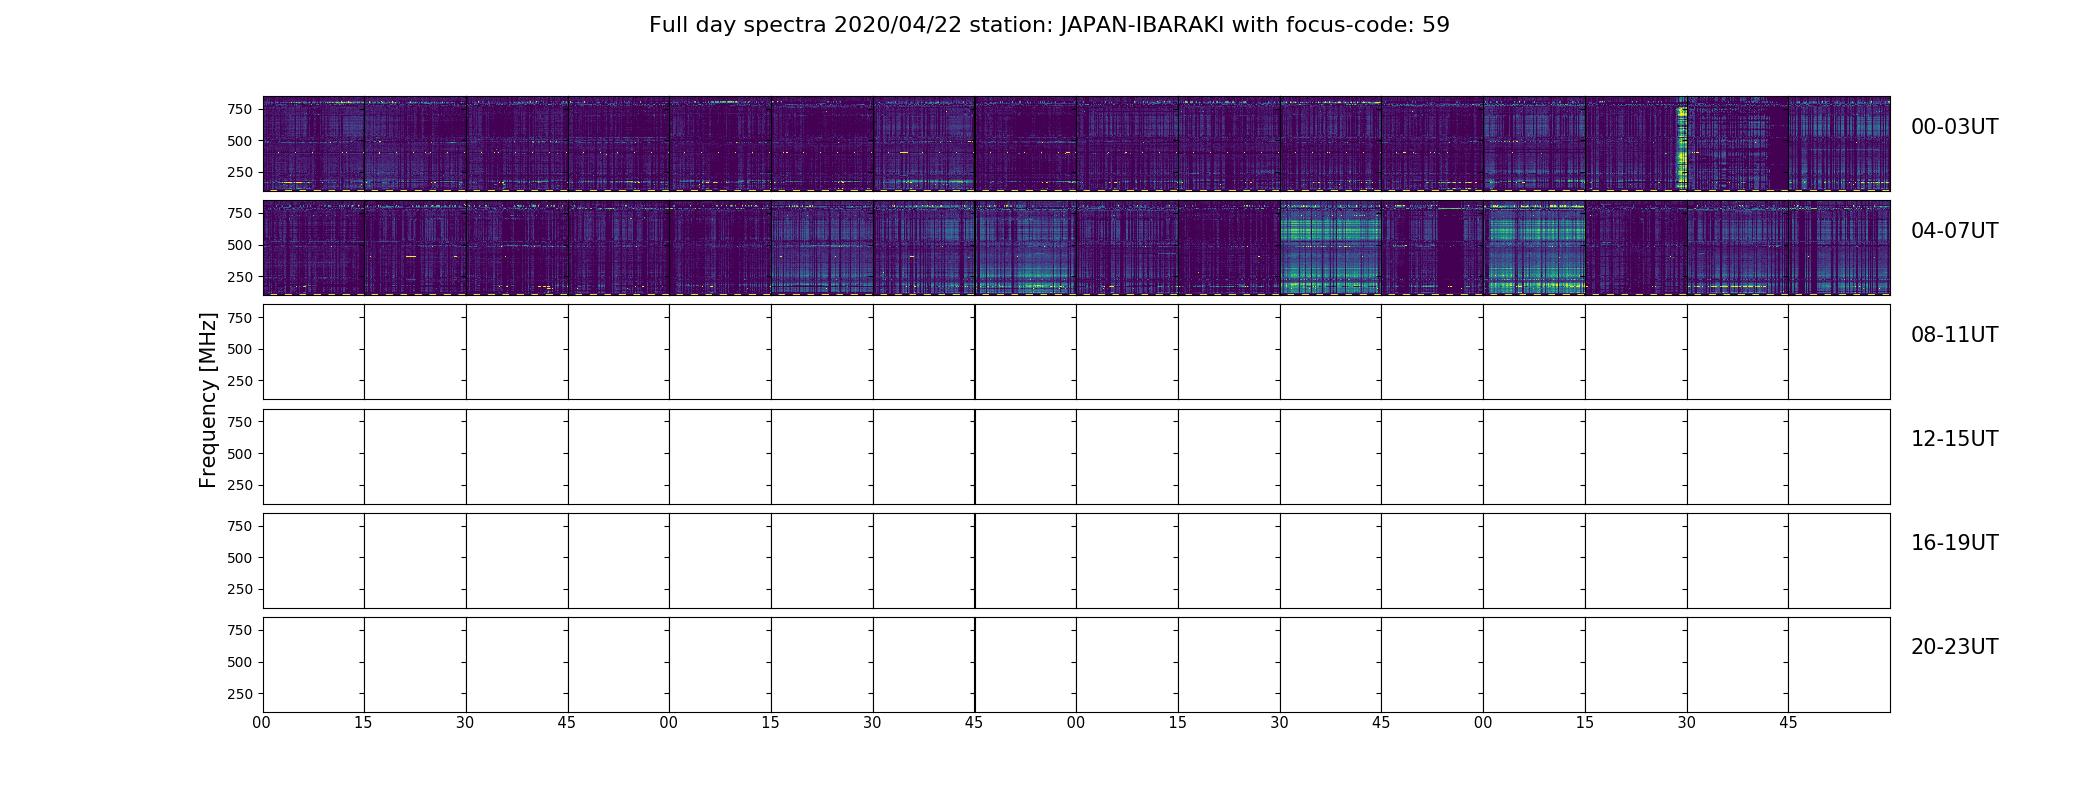Click the 750 tick label of the 20-23UT panel
This screenshot has width=2100, height=800.
coord(240,630)
